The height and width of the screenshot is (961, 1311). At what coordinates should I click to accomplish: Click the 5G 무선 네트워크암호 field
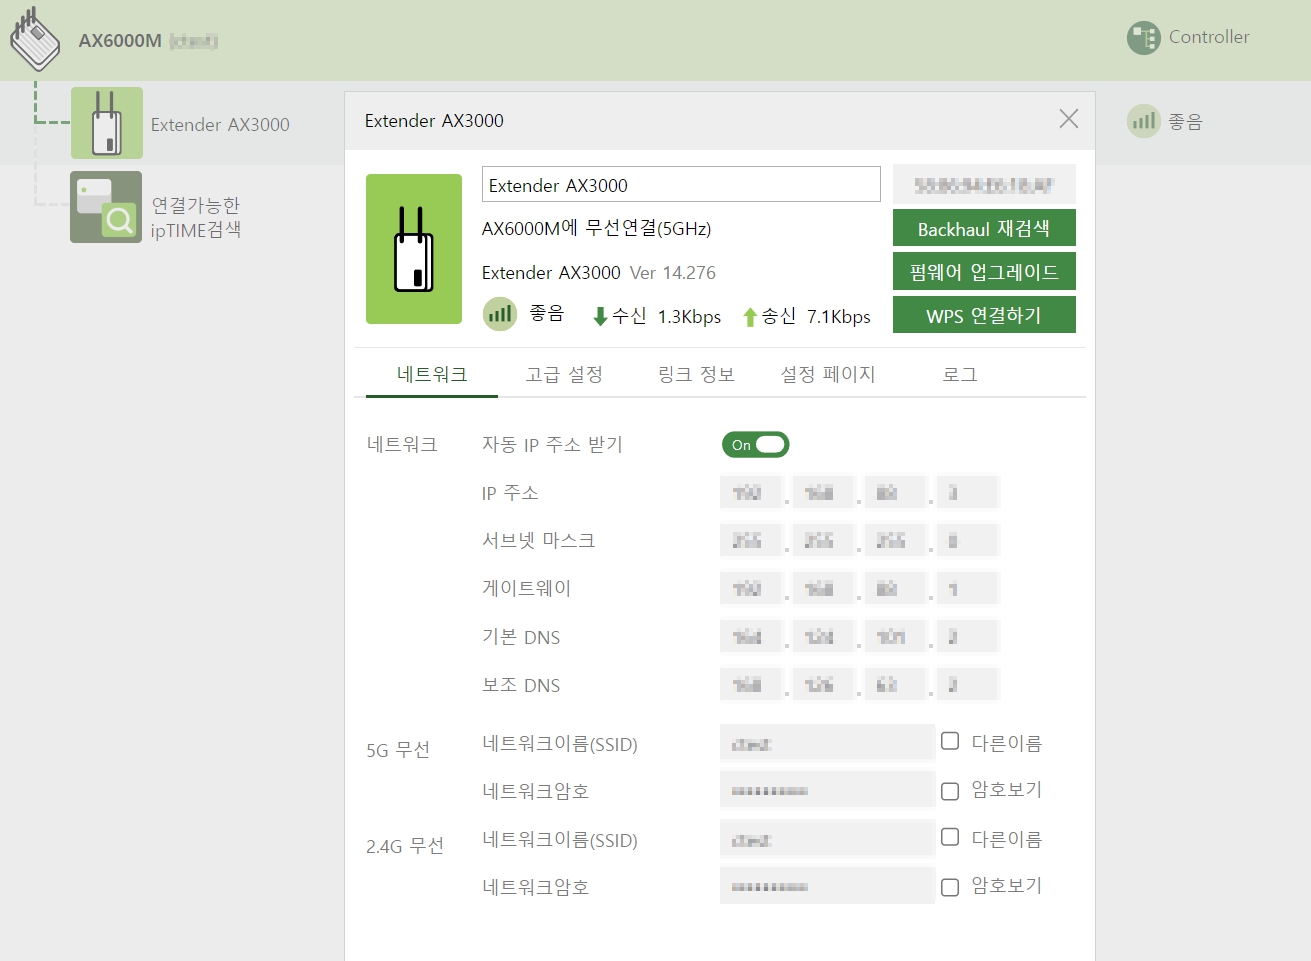click(827, 790)
